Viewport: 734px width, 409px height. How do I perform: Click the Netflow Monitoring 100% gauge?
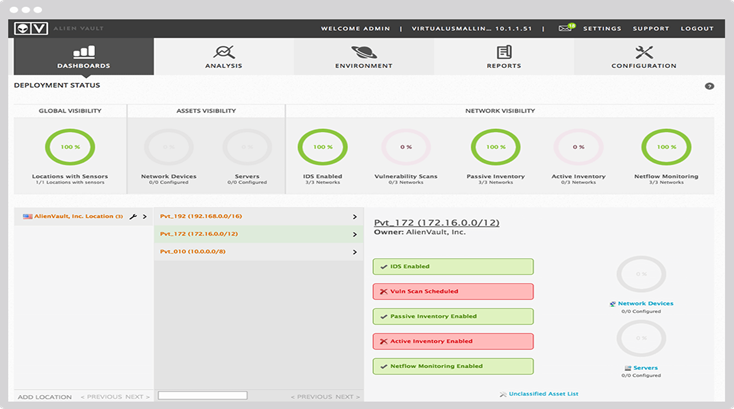(x=666, y=147)
